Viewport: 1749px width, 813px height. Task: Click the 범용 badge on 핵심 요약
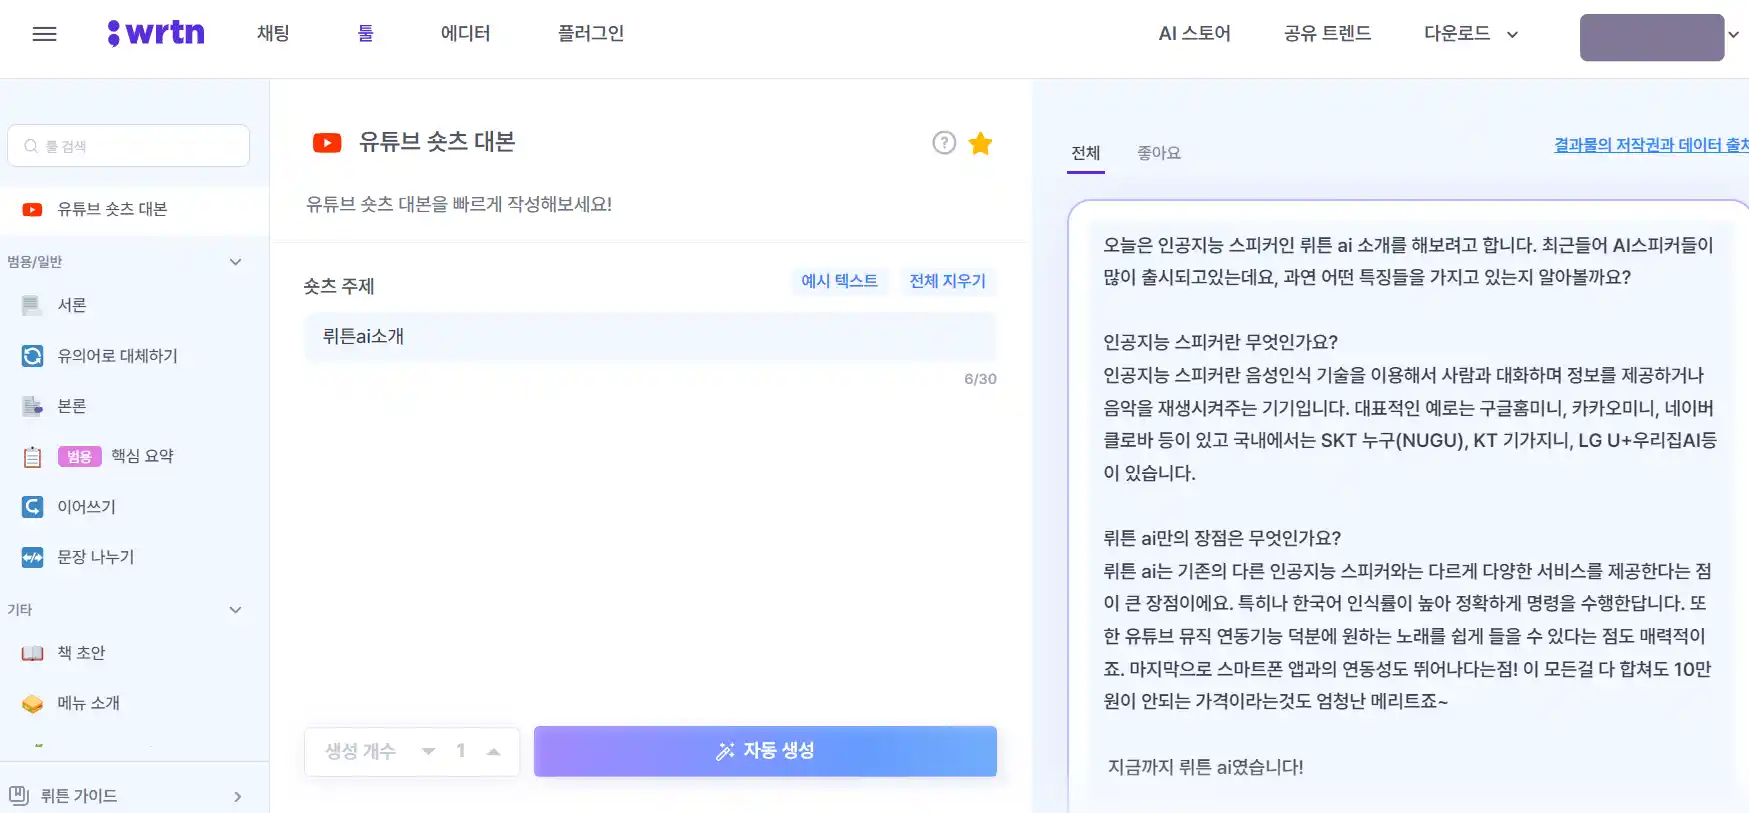[x=80, y=457]
